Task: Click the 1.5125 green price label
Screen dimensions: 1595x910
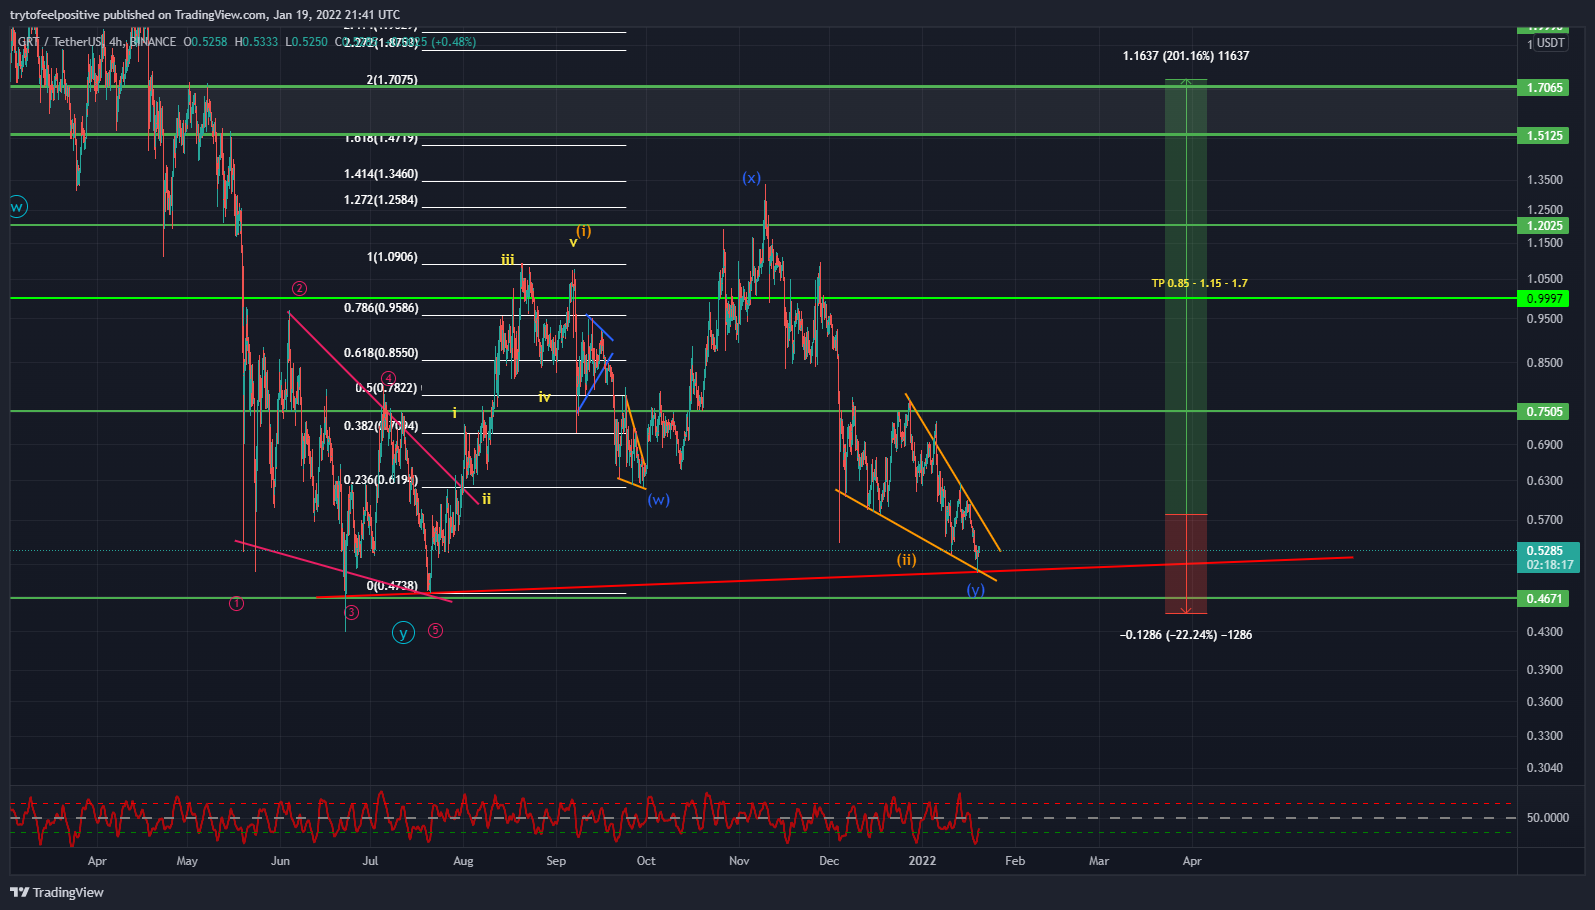Action: click(1544, 136)
